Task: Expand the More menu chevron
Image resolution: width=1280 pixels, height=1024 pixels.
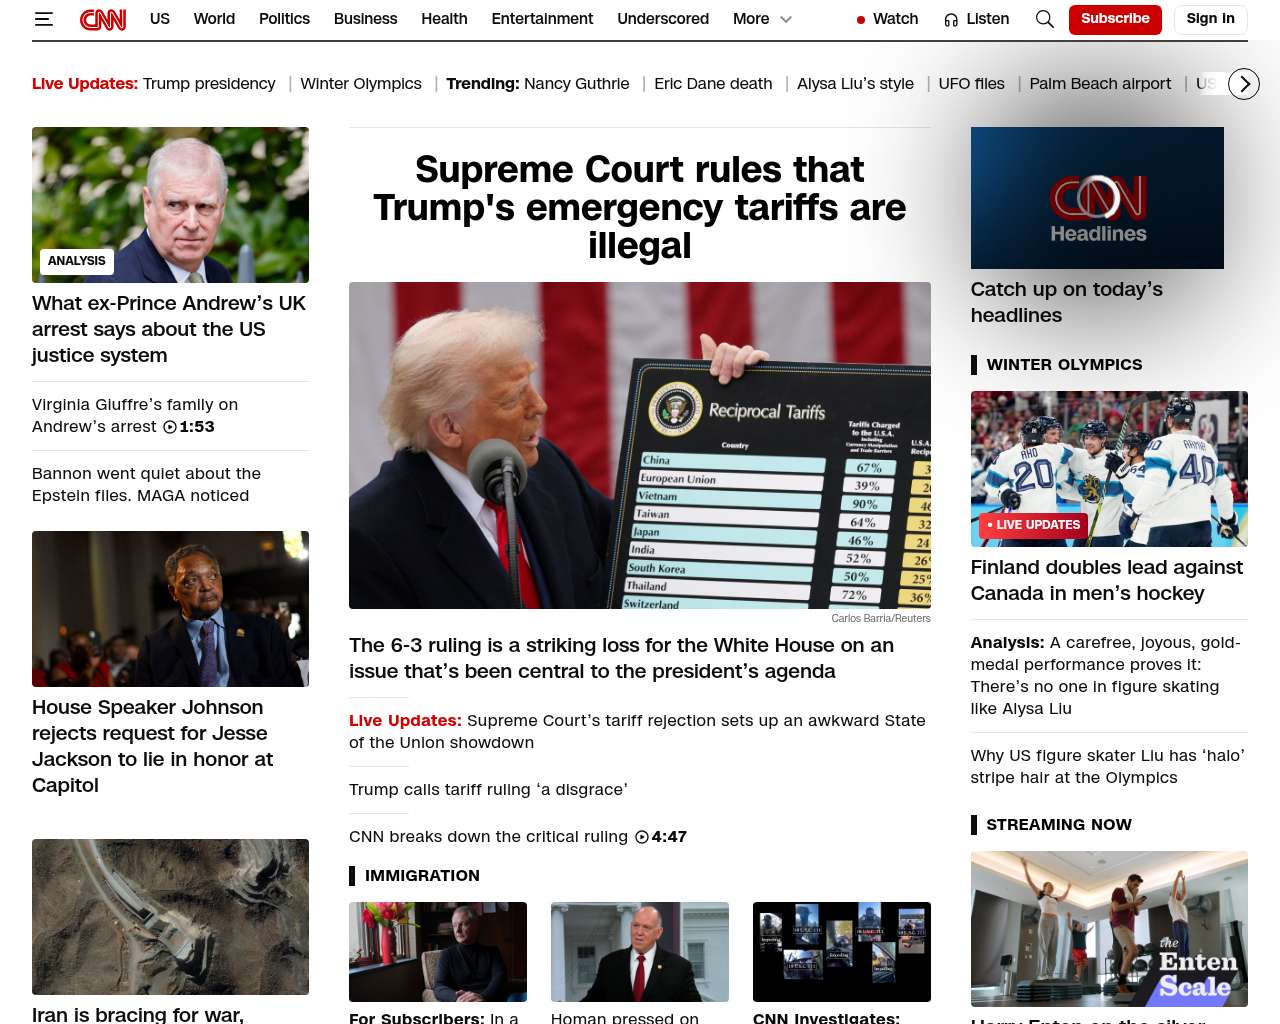Action: [786, 19]
